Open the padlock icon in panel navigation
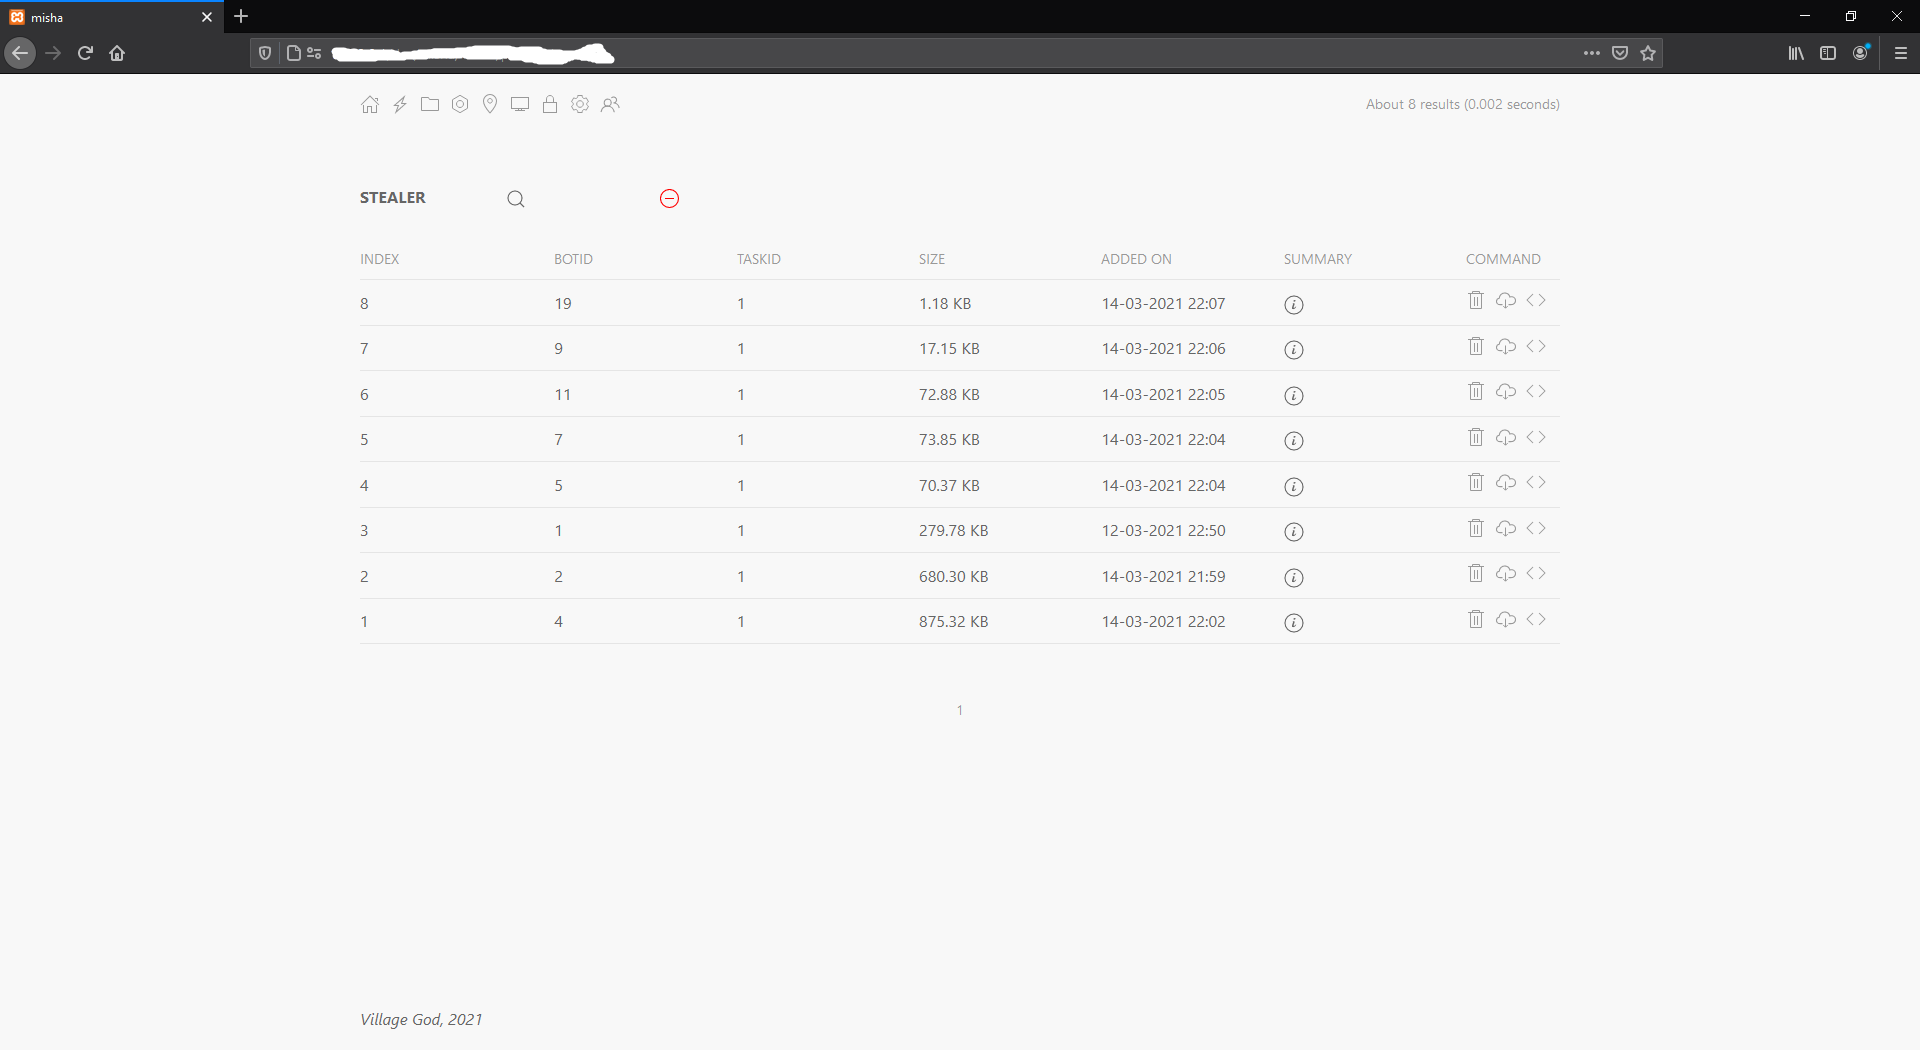Viewport: 1920px width, 1050px height. 550,104
